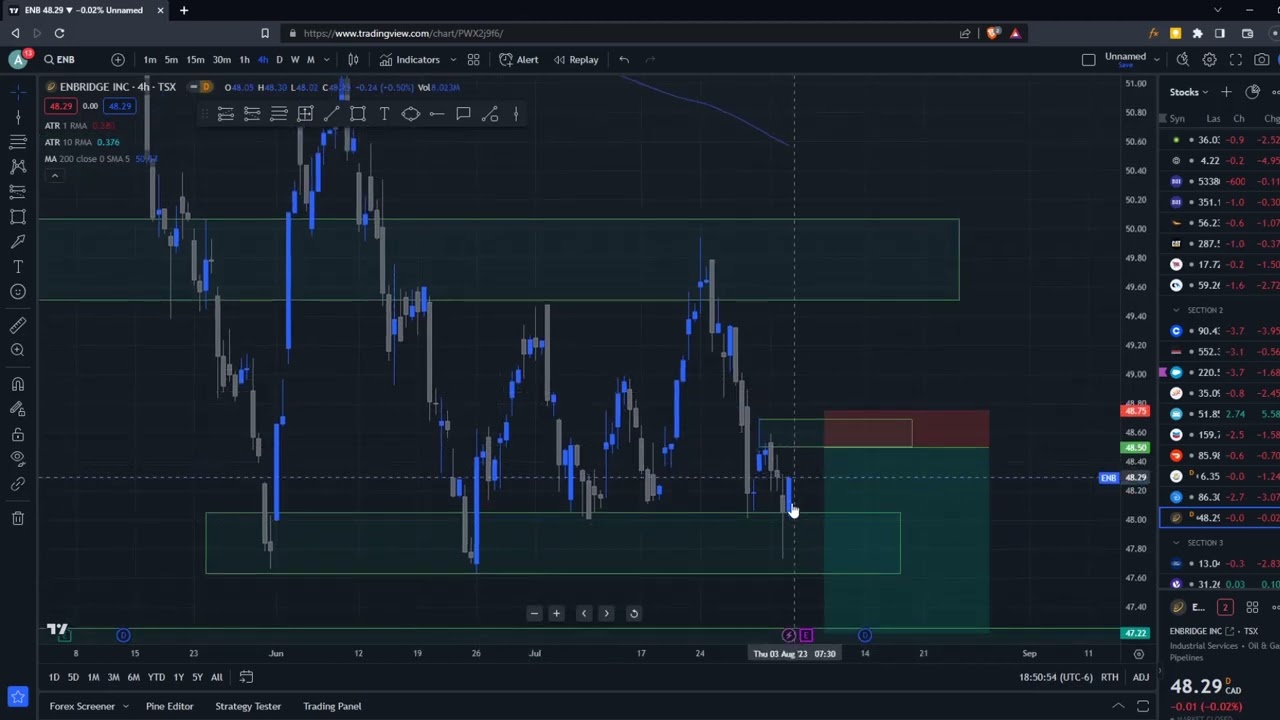Set range to 1Y
This screenshot has width=1280, height=720.
[x=178, y=677]
